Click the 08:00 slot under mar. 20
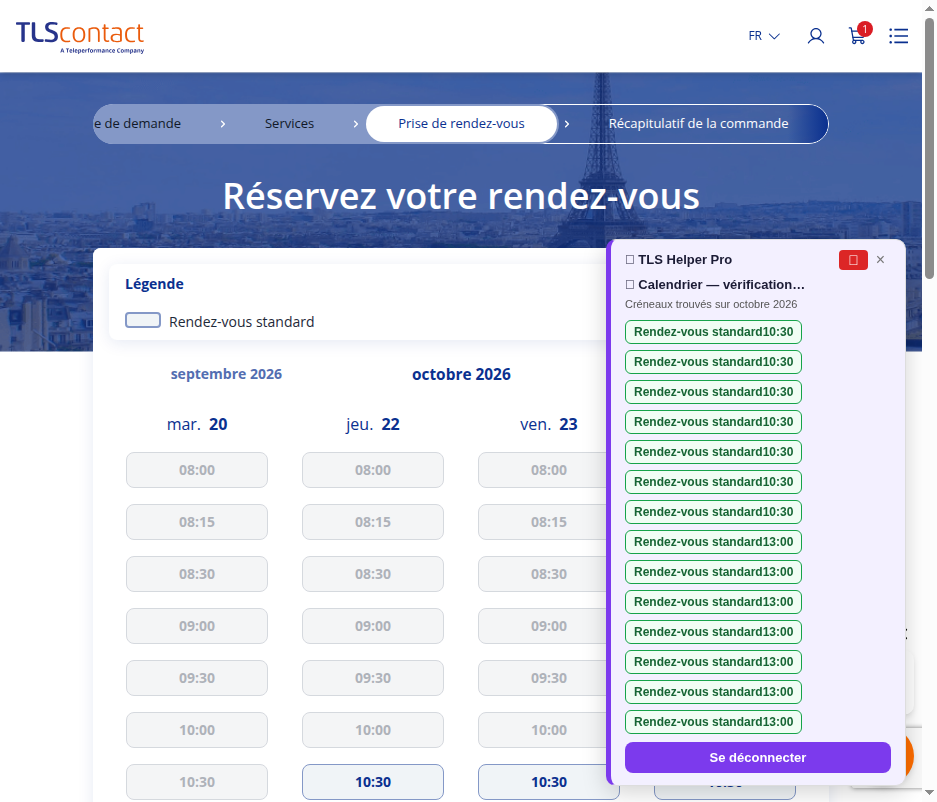The width and height of the screenshot is (937, 802). (x=197, y=470)
